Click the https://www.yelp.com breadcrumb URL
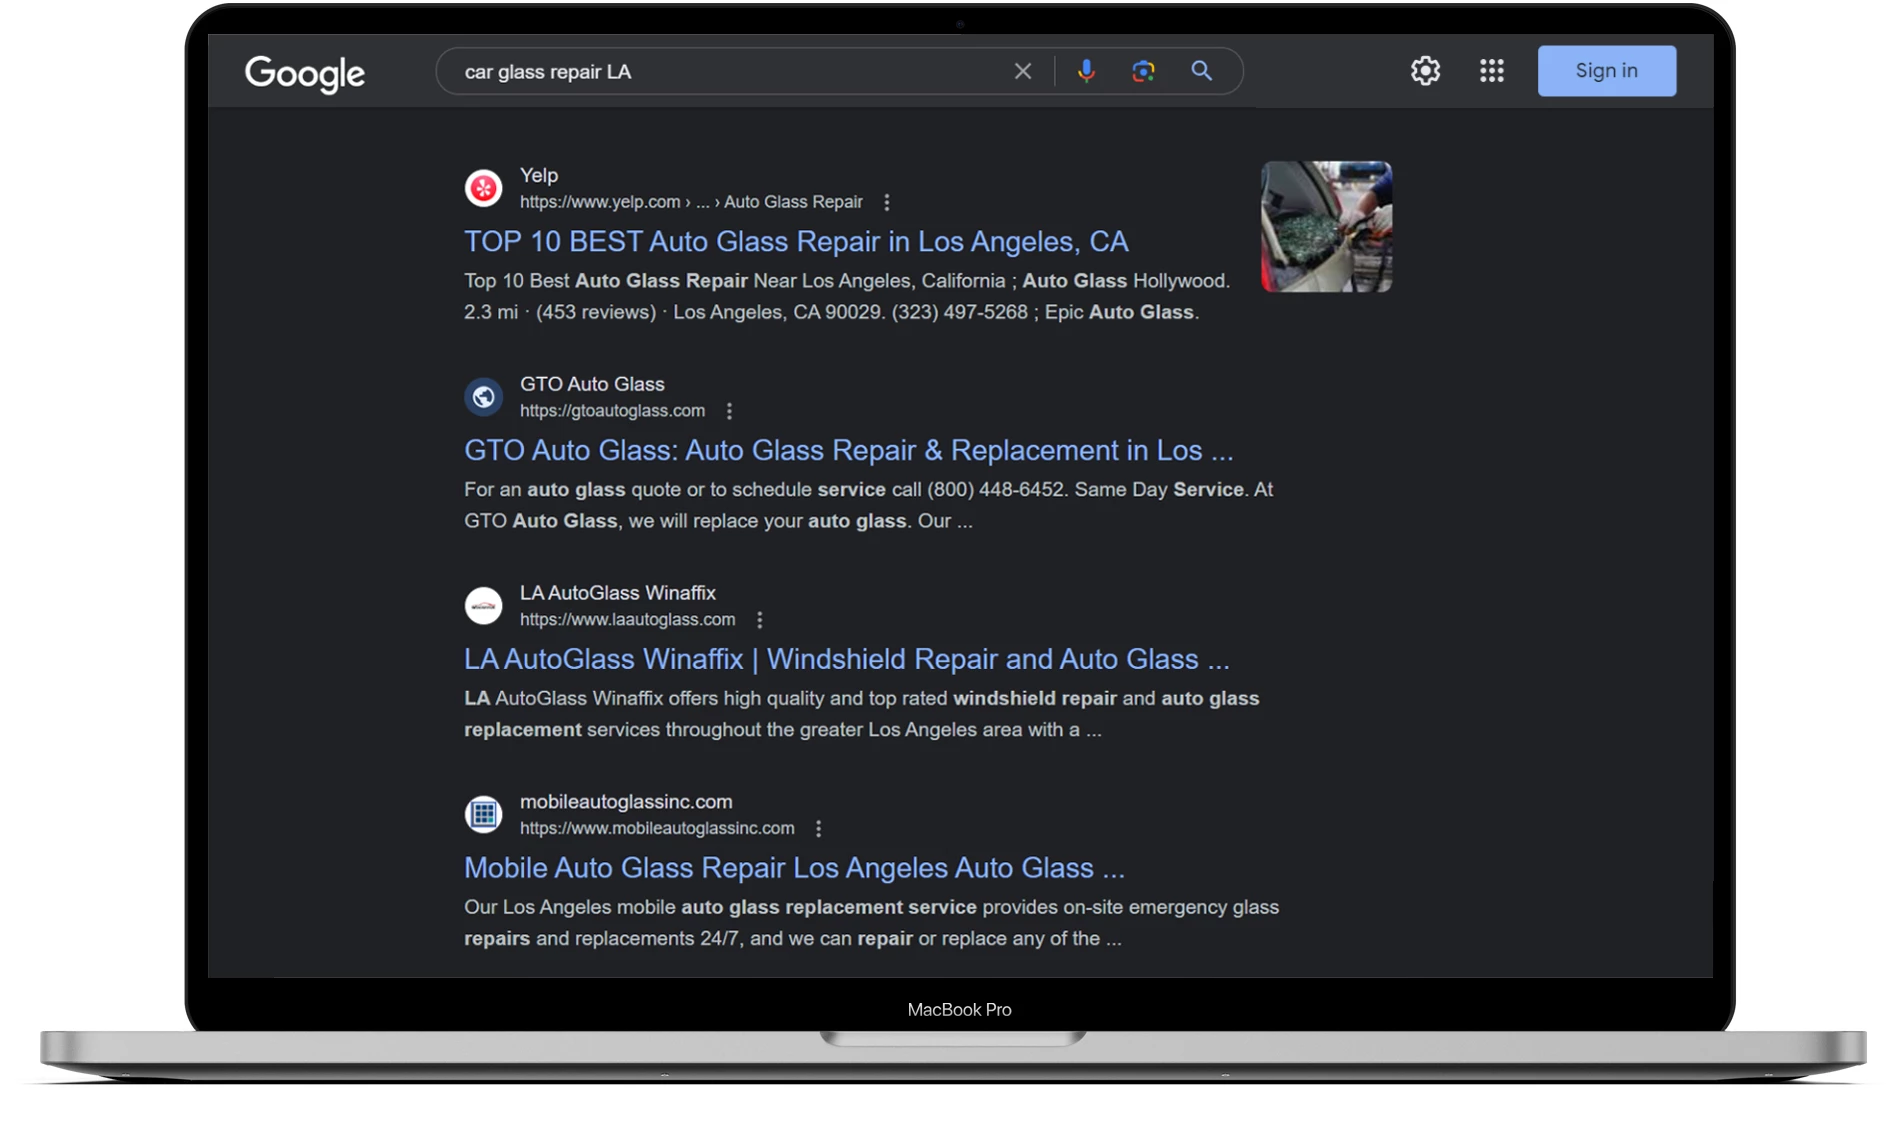The image size is (1900, 1140). coord(691,202)
